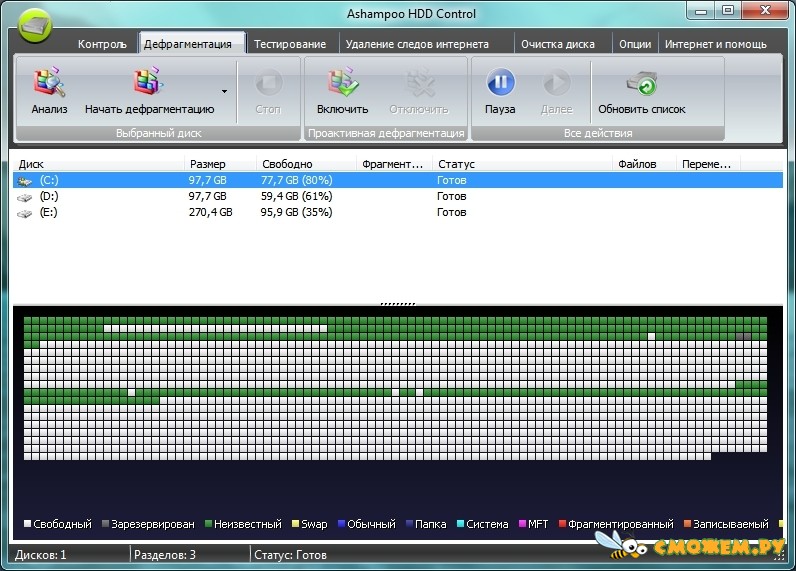The width and height of the screenshot is (796, 571).
Task: Click the splitter grip above cluster map
Action: (398, 304)
